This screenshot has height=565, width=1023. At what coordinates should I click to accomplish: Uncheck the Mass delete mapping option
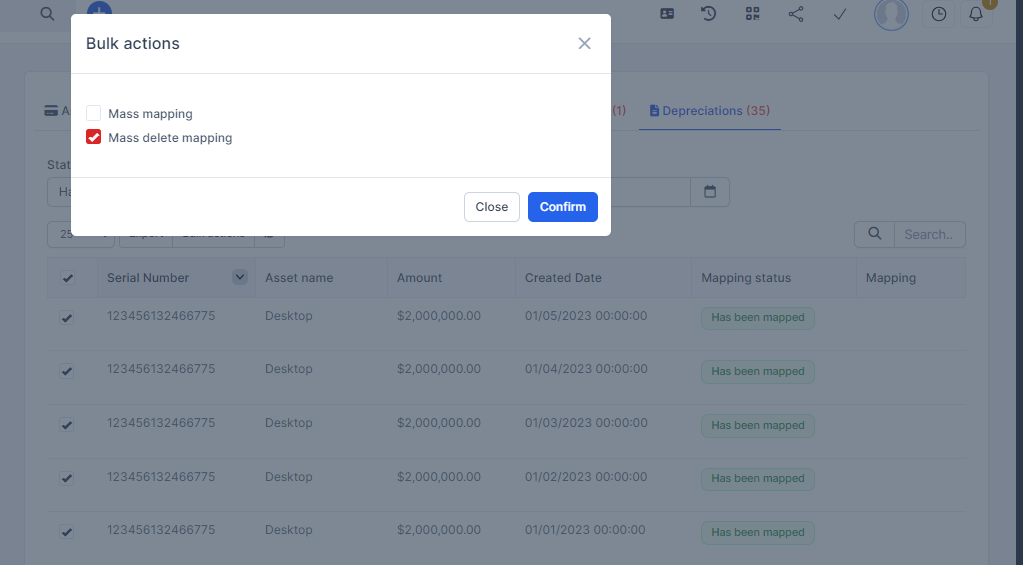94,137
